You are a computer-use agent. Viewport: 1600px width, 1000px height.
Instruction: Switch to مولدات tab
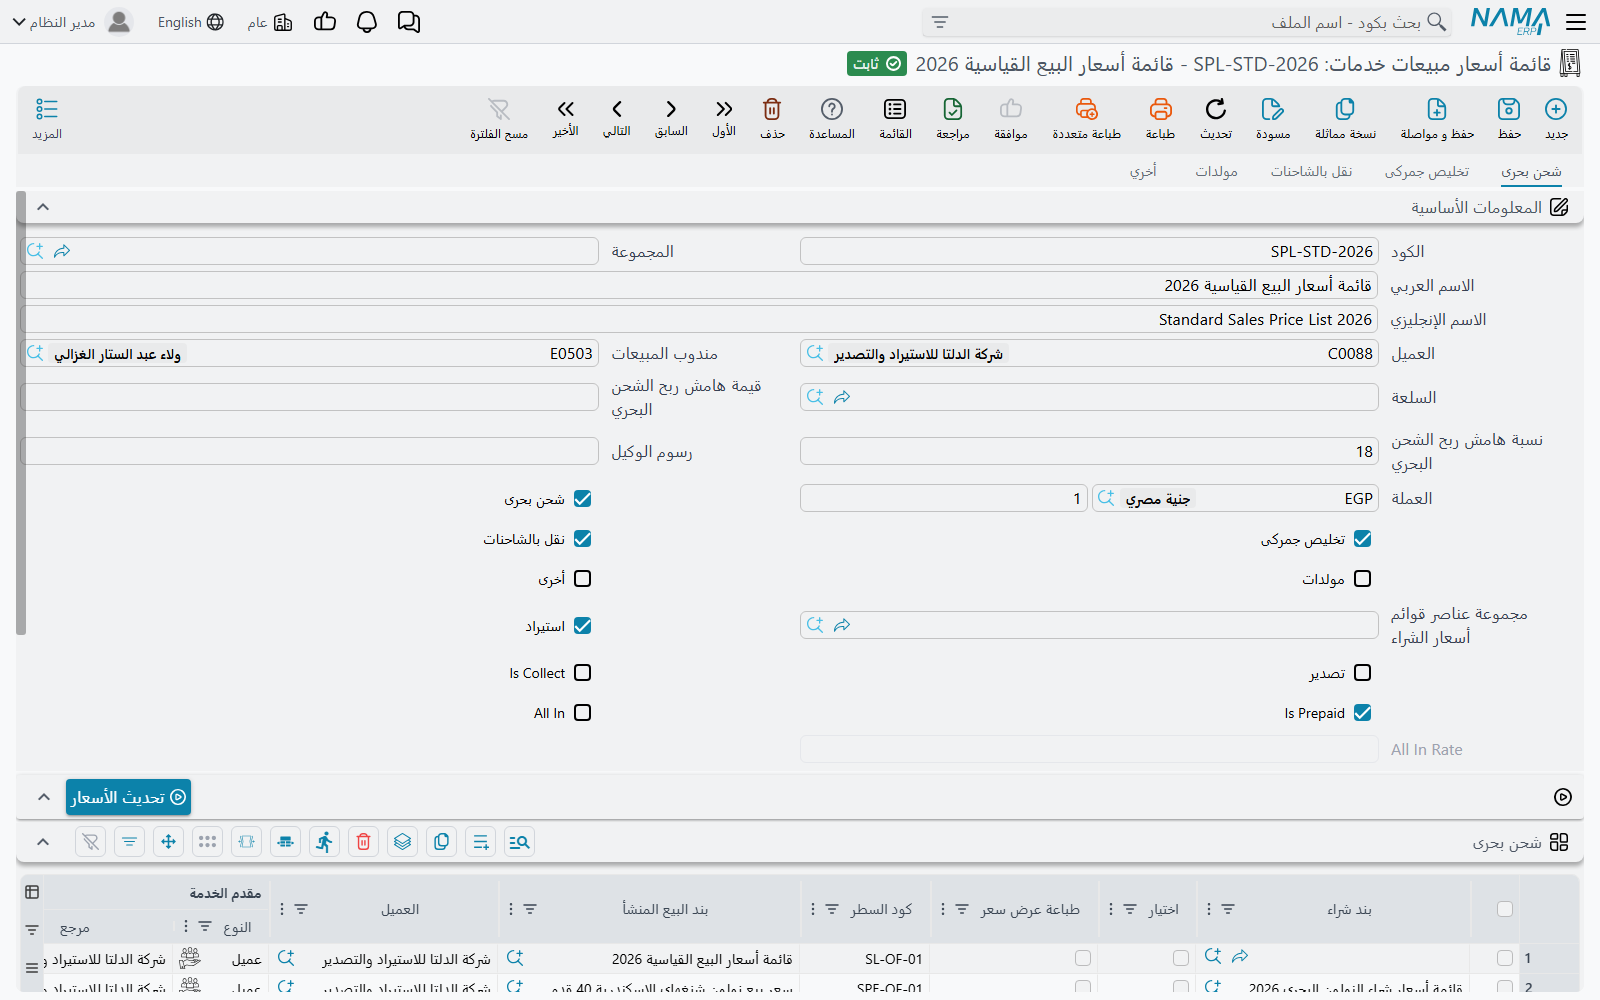pyautogui.click(x=1216, y=172)
